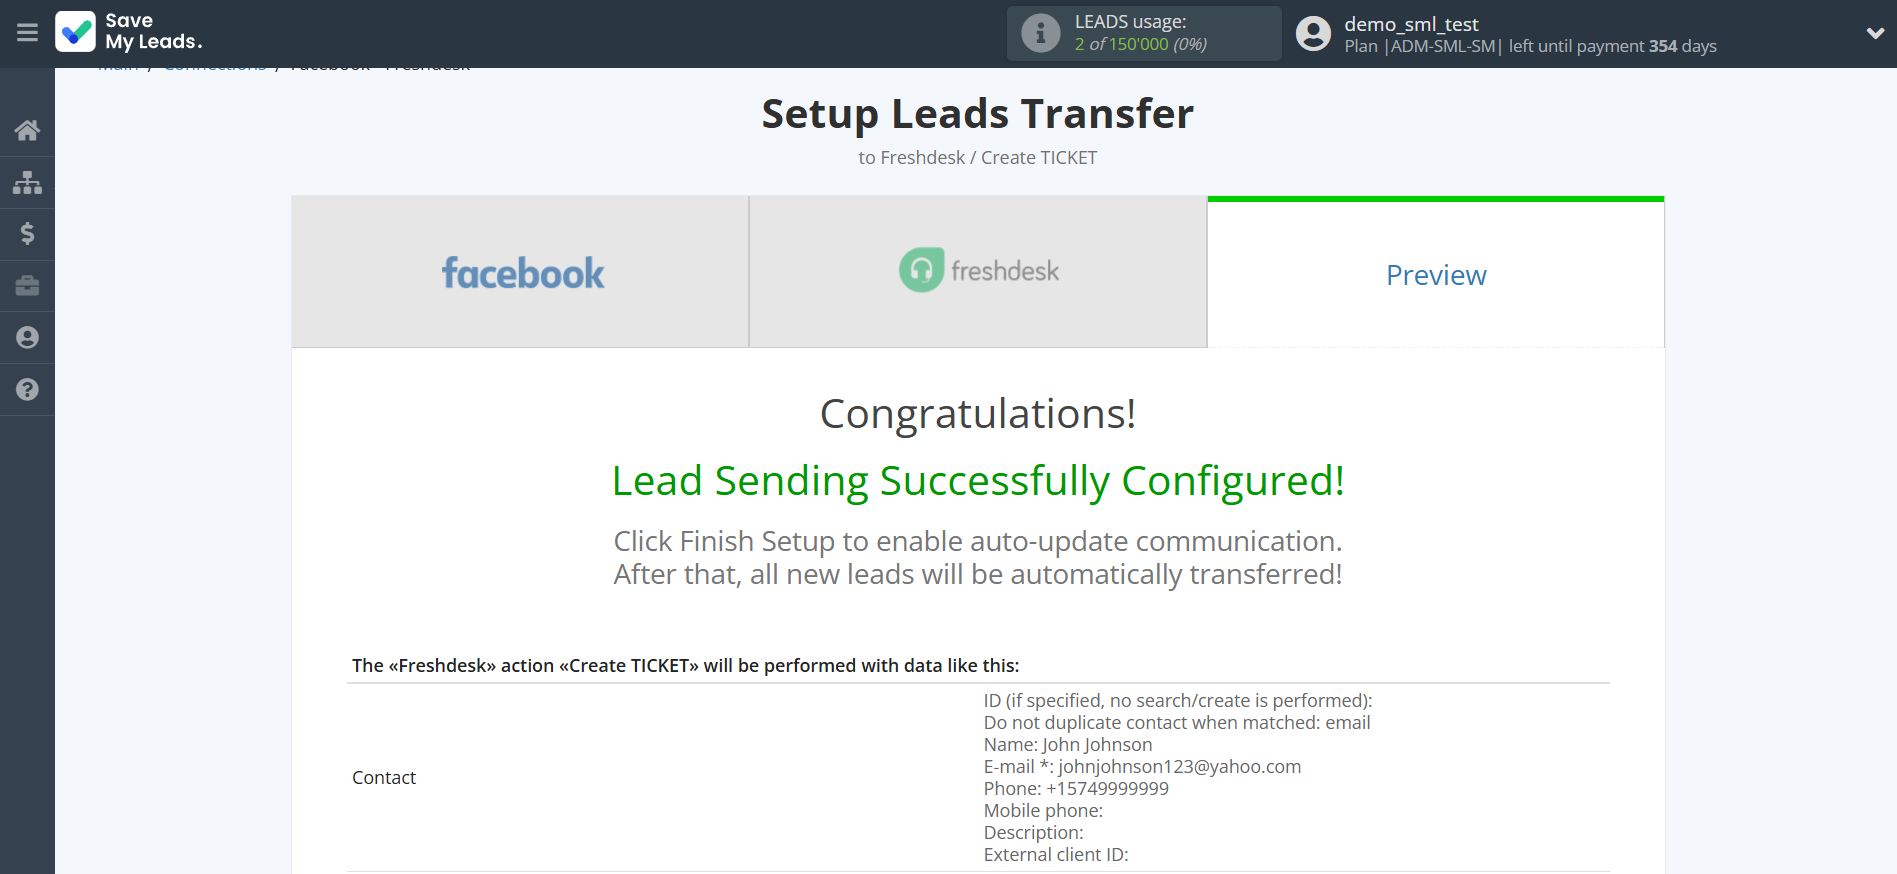Click the Setup Leads Transfer heading
1897x874 pixels.
(x=977, y=114)
